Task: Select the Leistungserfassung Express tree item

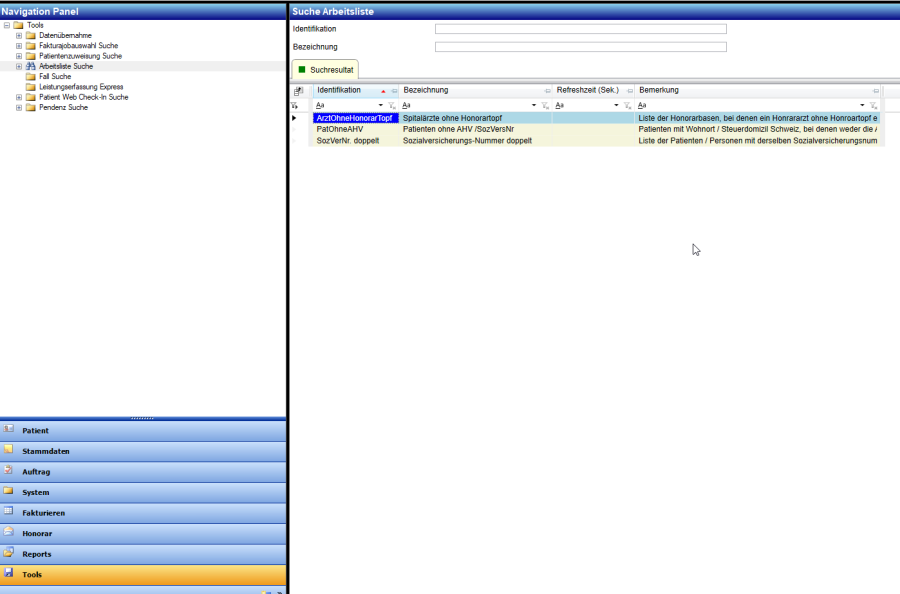Action: [x=81, y=87]
